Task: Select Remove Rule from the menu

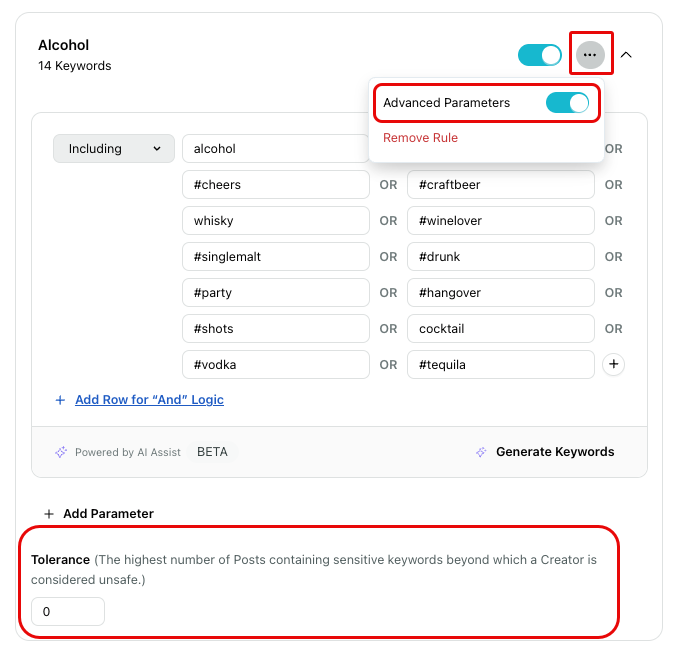Action: tap(420, 138)
